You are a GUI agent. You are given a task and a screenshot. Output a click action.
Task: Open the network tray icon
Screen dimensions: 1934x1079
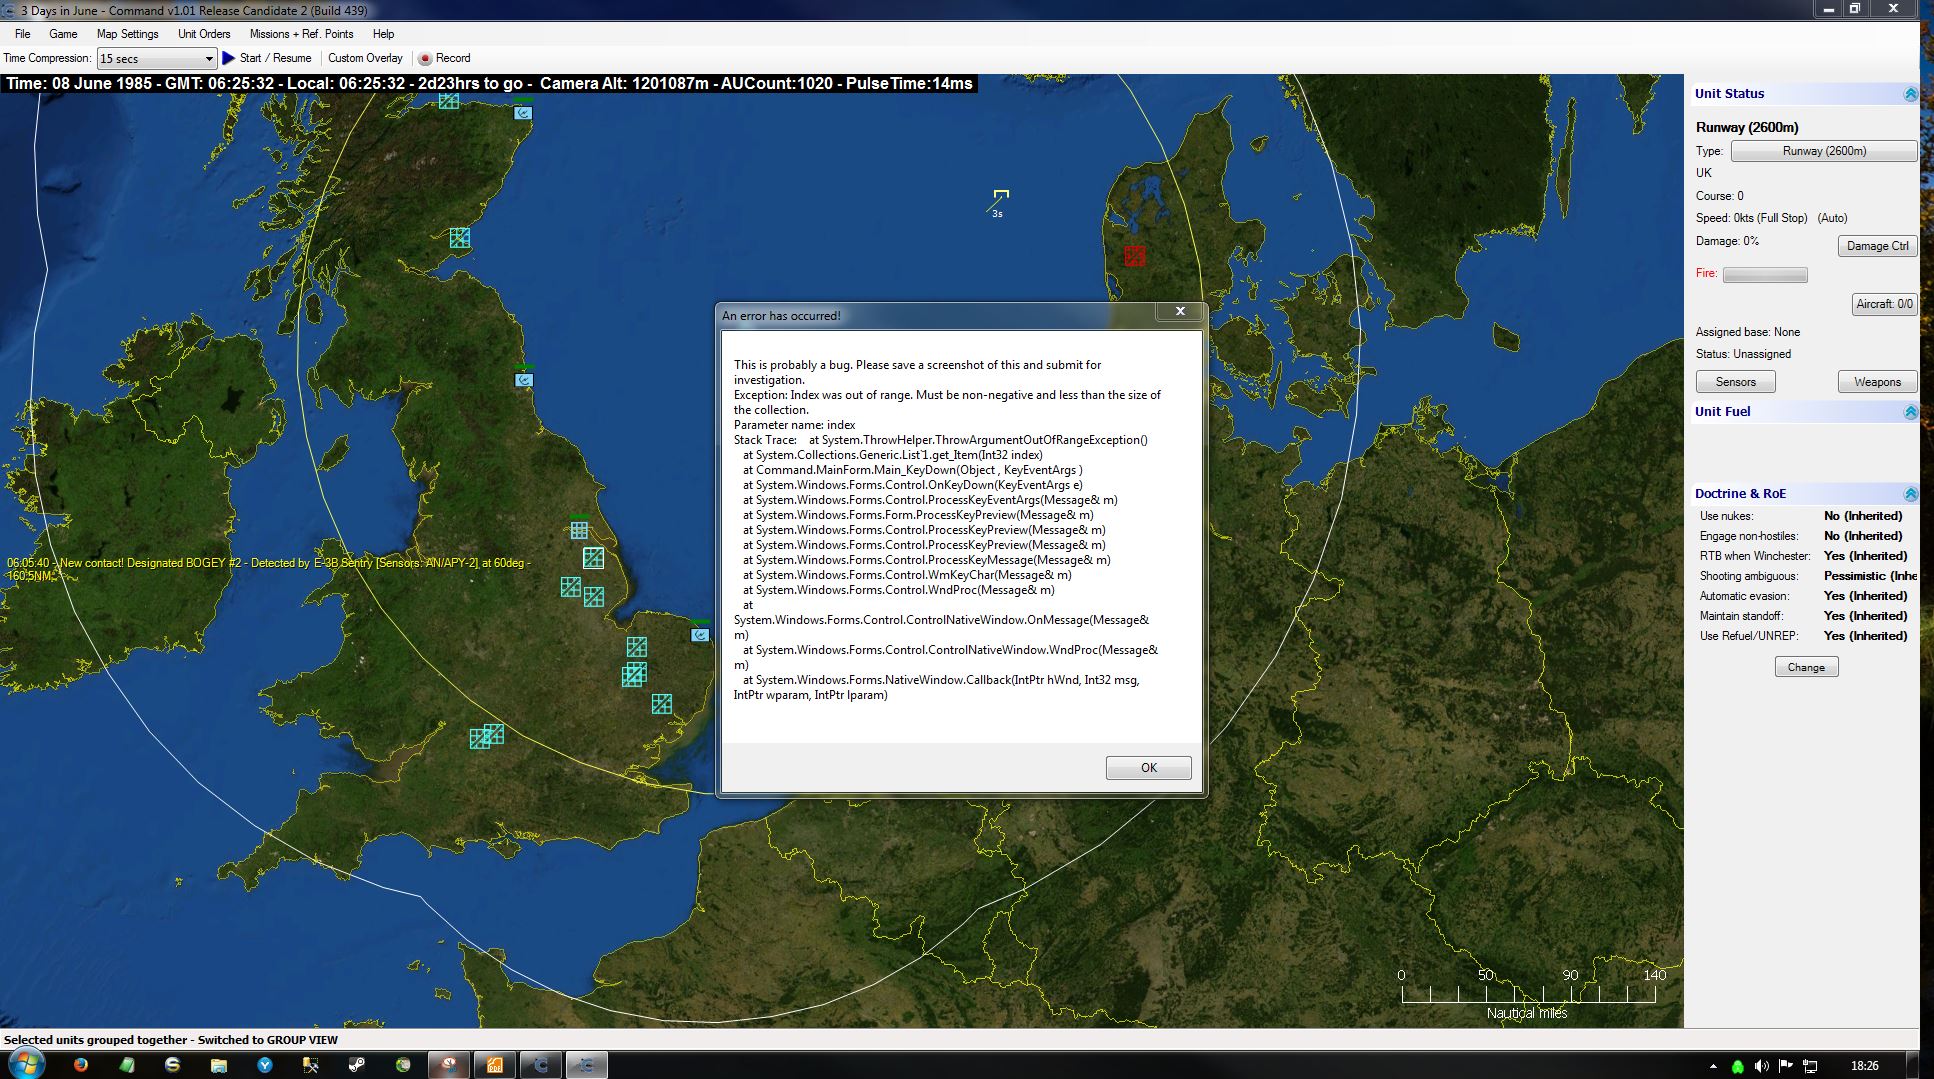[1810, 1066]
